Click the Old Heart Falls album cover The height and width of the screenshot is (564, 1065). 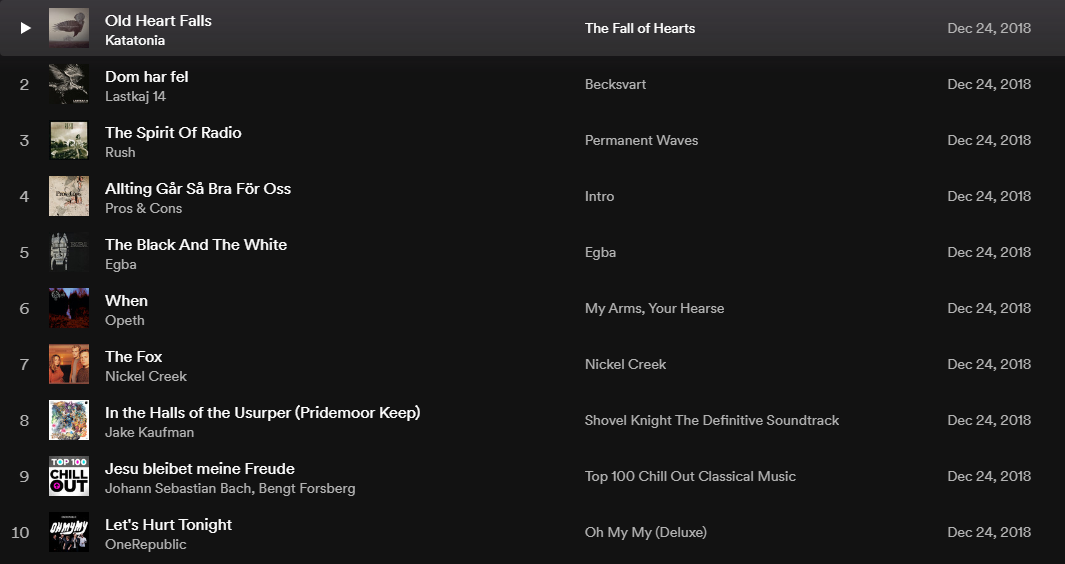69,28
